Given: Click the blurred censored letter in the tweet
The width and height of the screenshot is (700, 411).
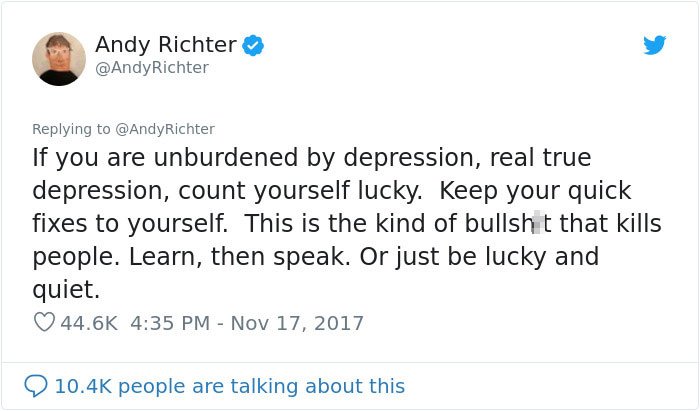Looking at the screenshot, I should tap(538, 223).
